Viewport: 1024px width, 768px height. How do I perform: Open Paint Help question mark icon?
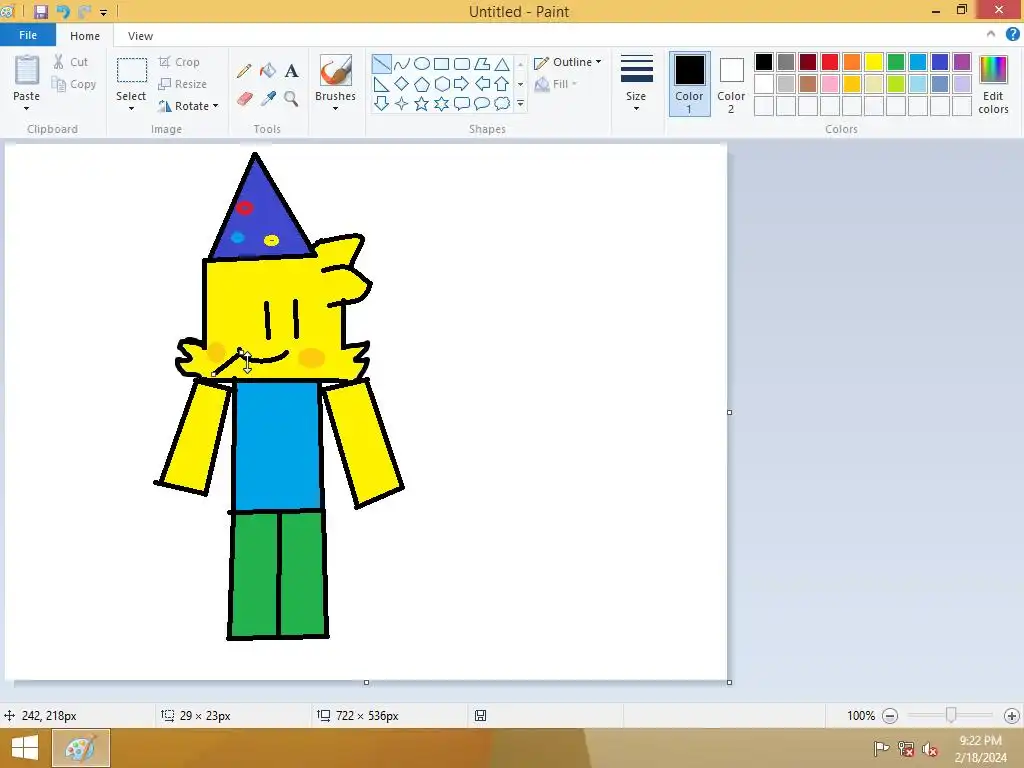coord(1012,35)
